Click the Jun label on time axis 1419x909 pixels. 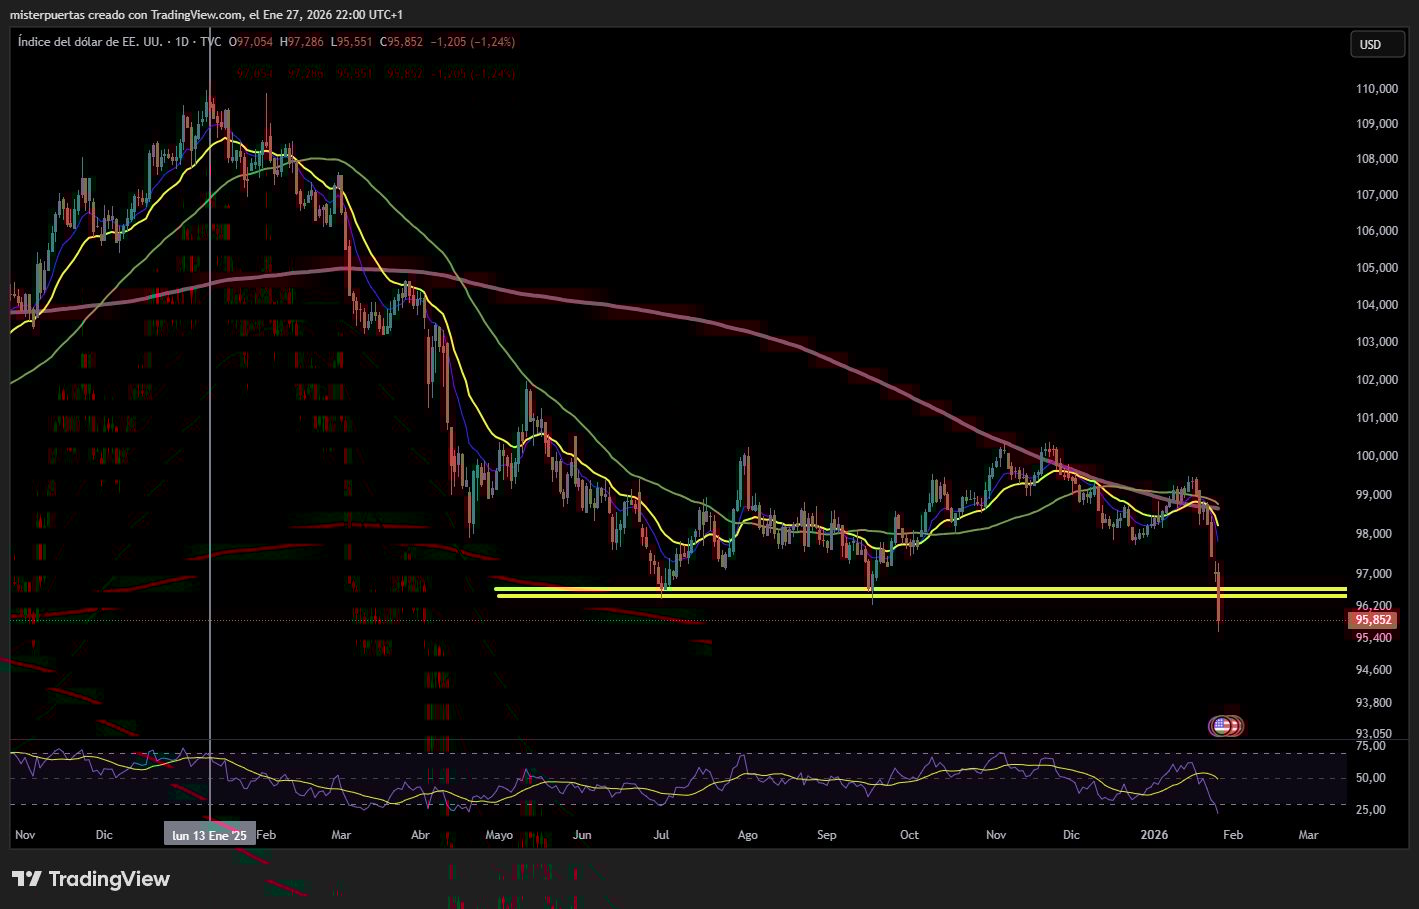pyautogui.click(x=582, y=835)
